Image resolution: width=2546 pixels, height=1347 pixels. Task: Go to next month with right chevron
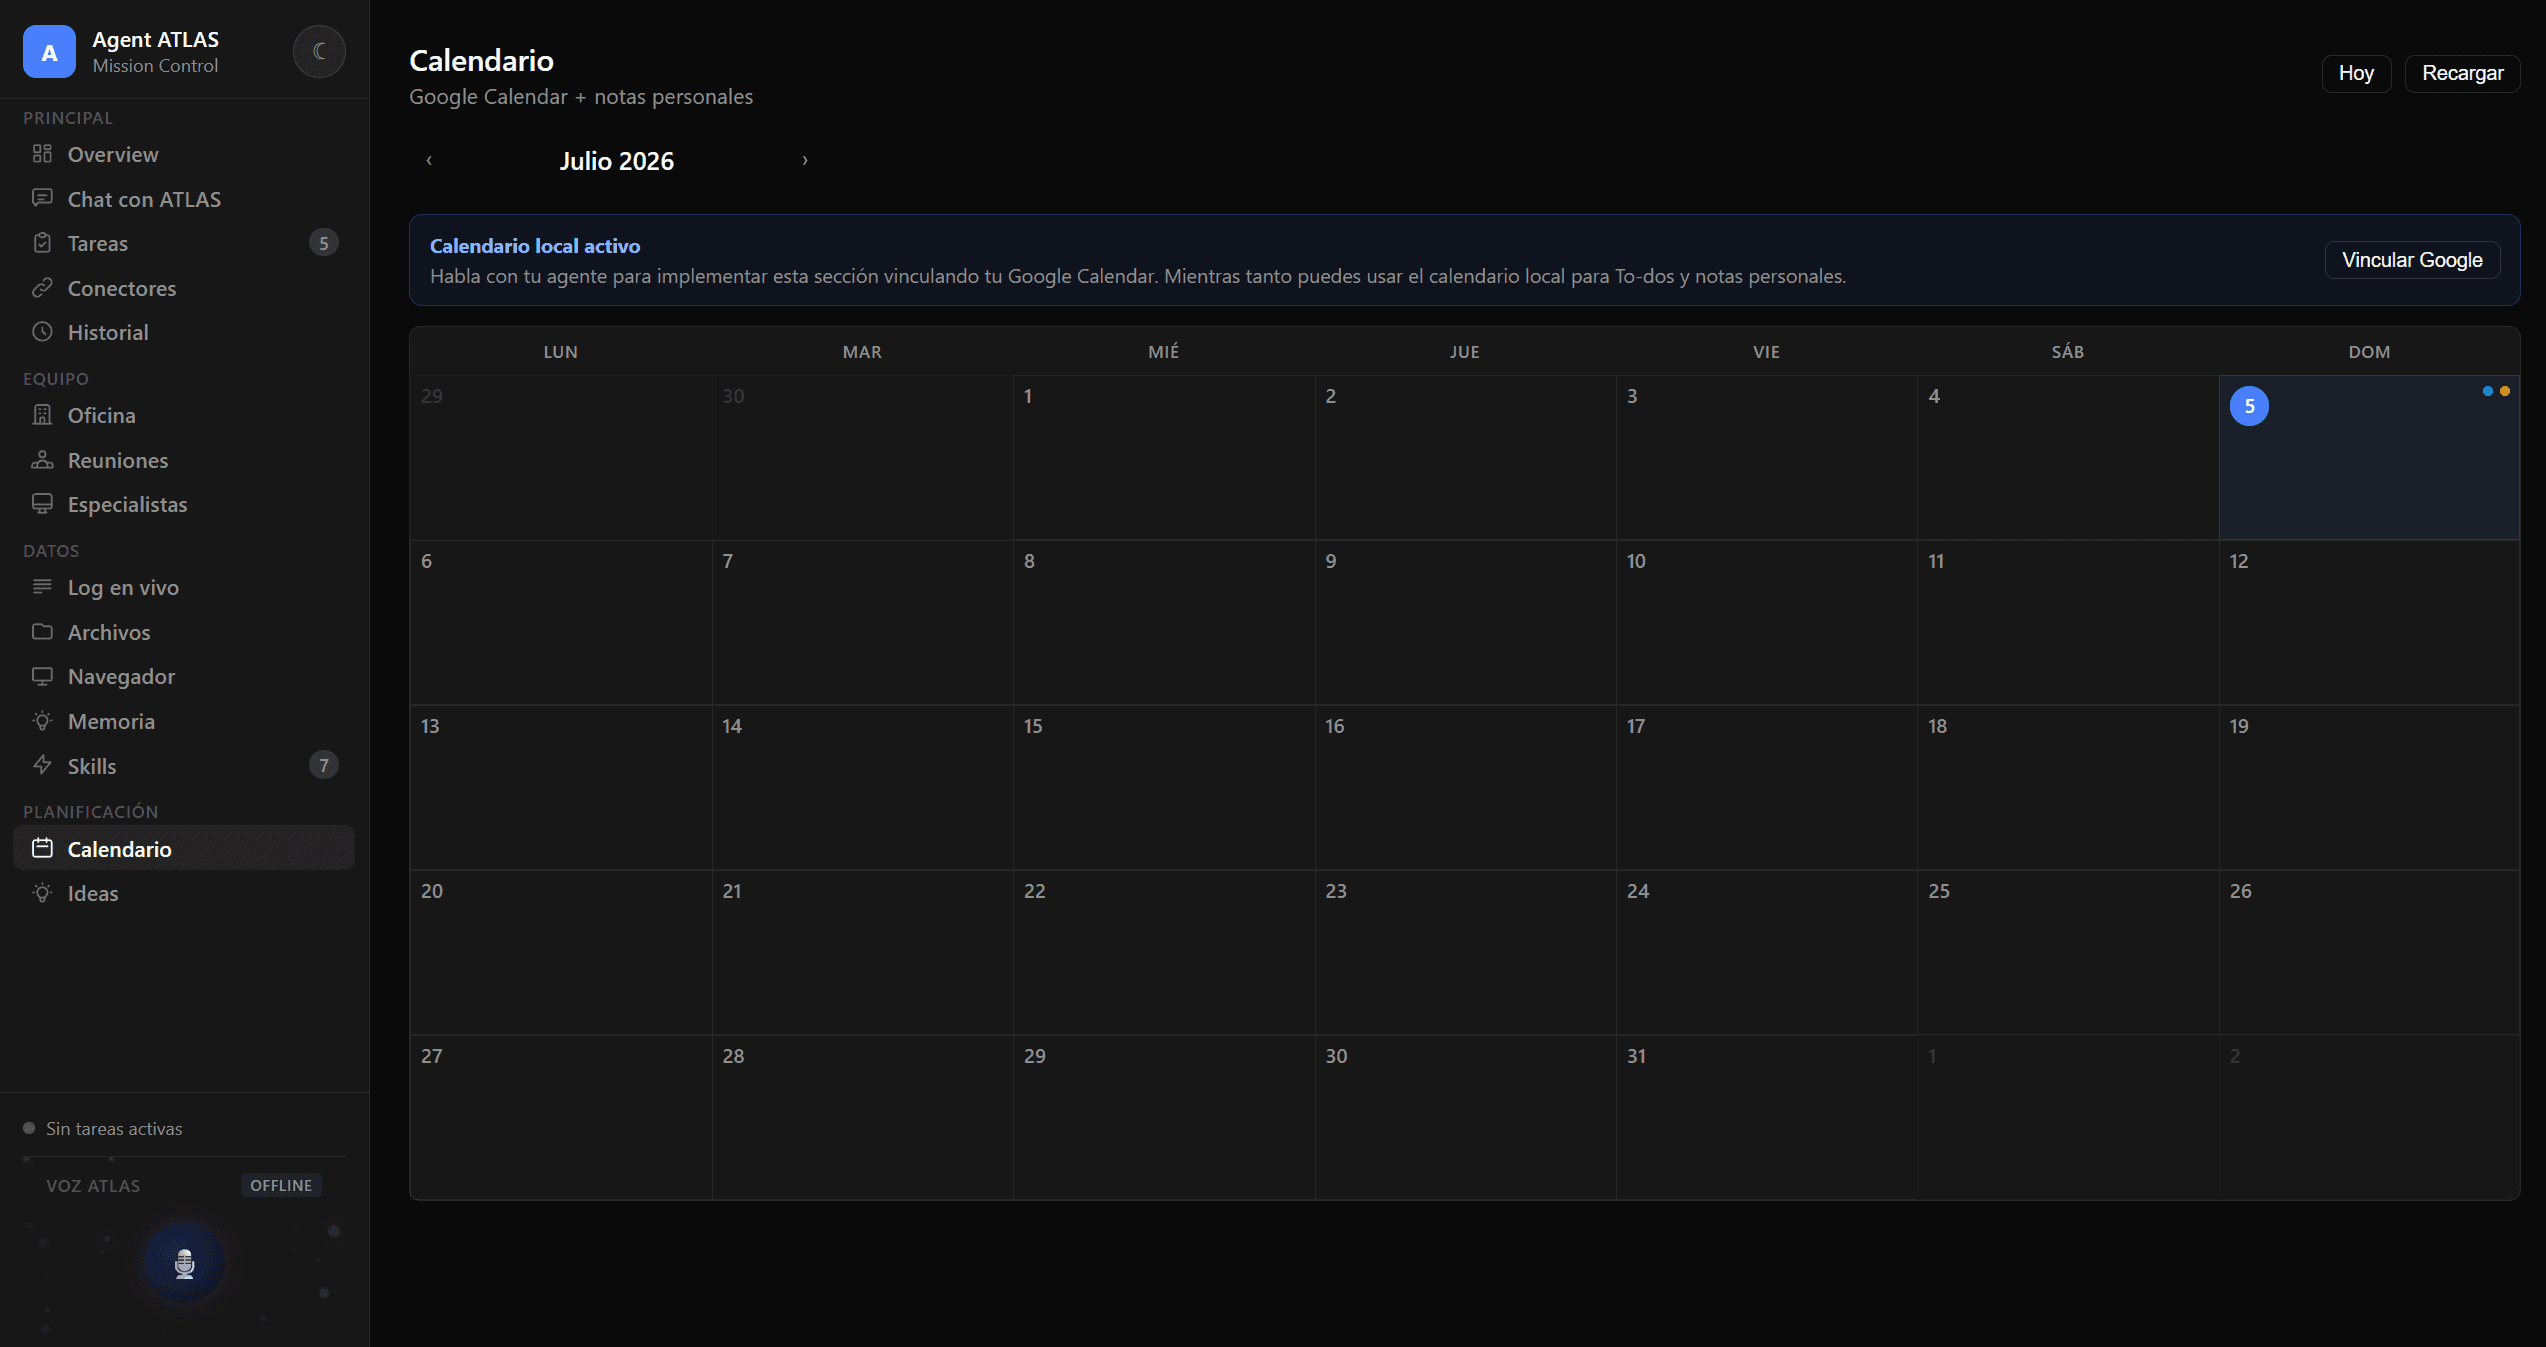[805, 160]
